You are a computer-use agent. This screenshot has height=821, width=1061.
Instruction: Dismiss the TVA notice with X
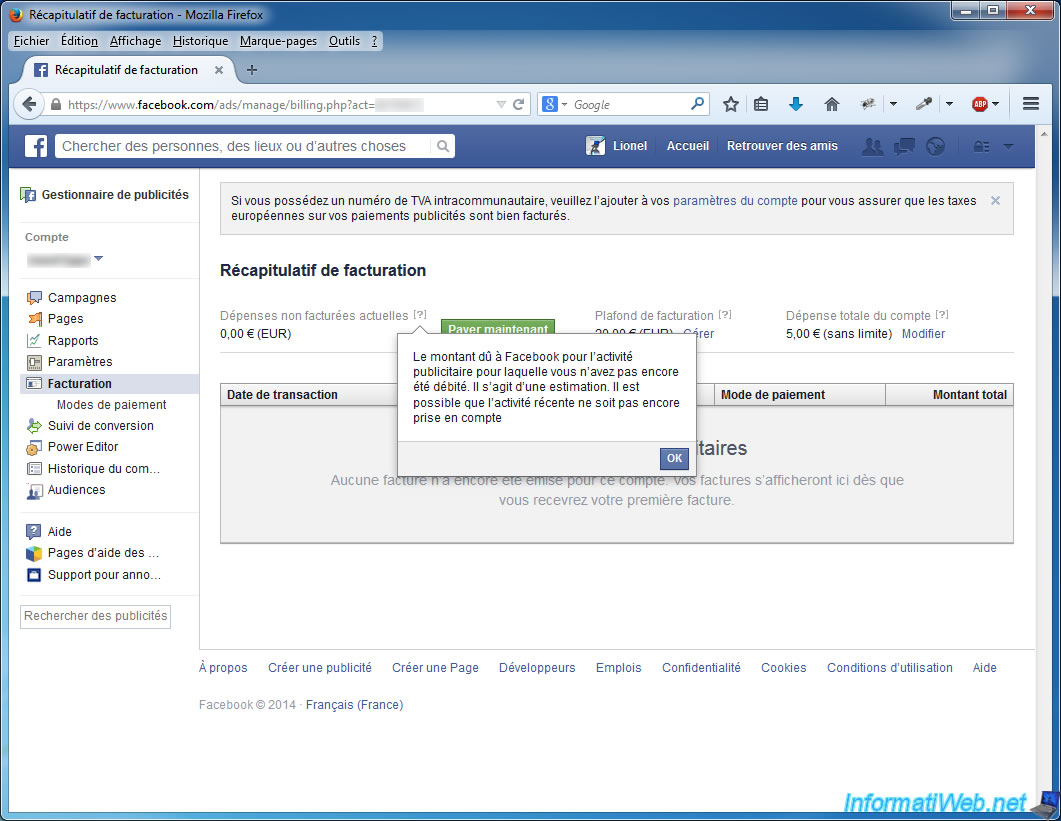pos(995,200)
